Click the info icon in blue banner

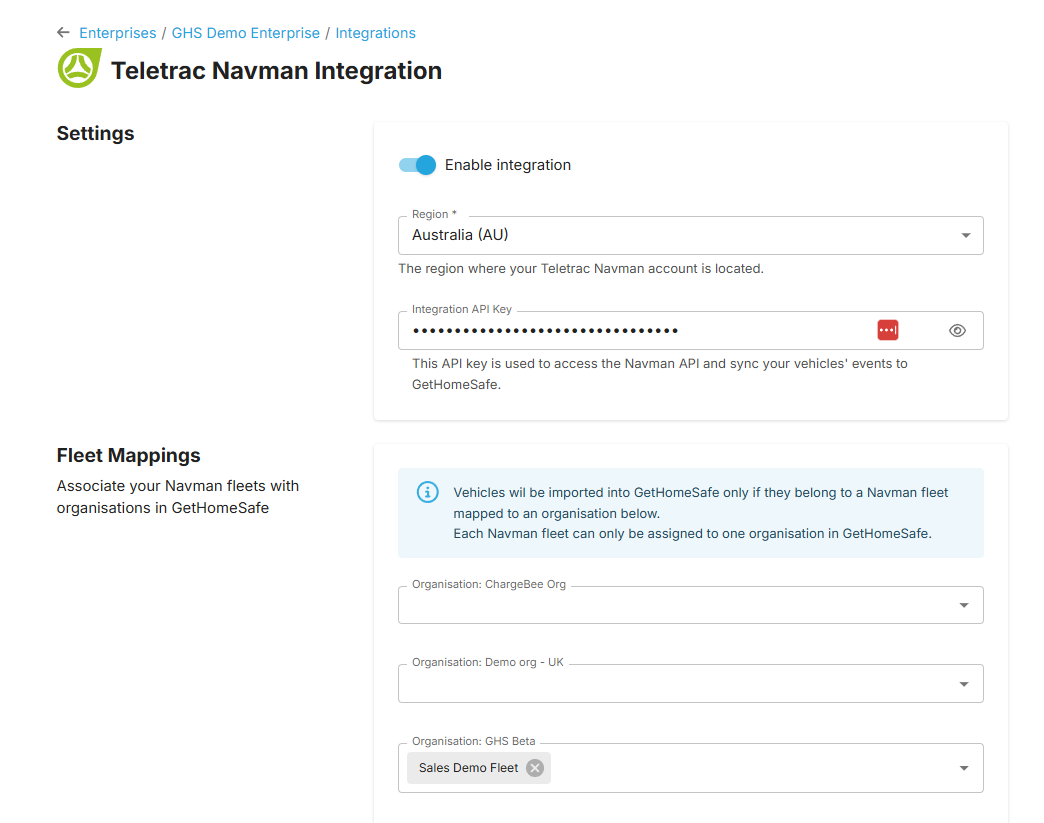click(427, 492)
